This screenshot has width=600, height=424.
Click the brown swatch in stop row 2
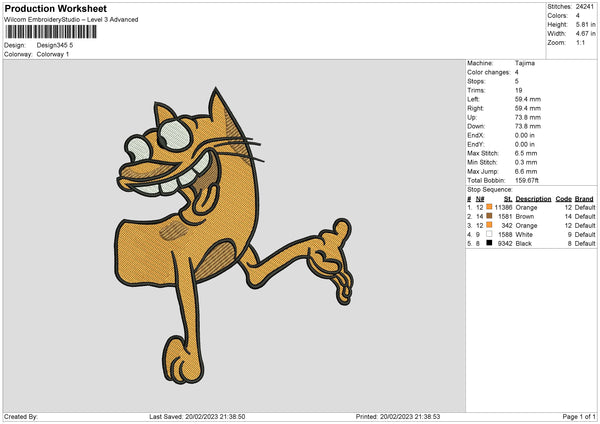(x=489, y=216)
